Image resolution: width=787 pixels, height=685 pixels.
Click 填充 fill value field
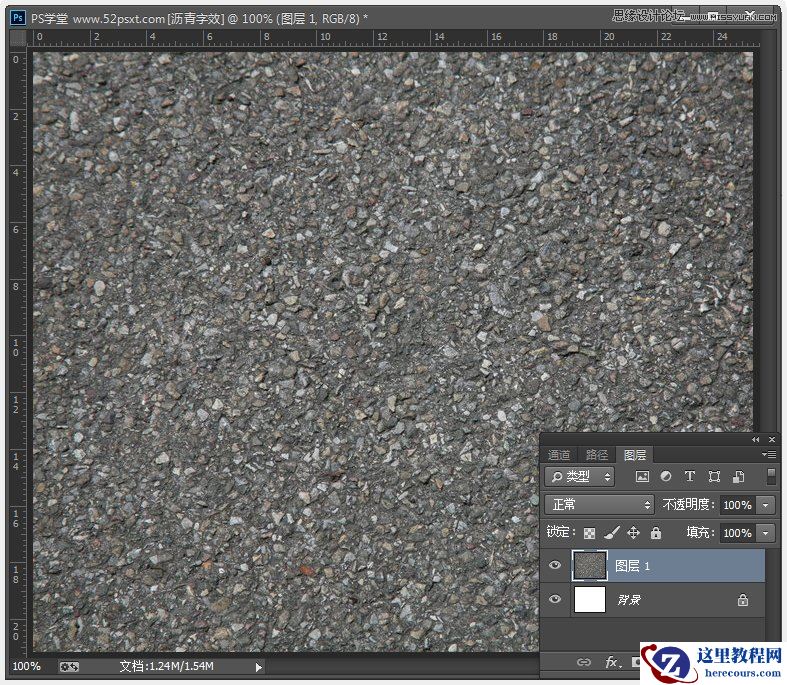pyautogui.click(x=738, y=533)
